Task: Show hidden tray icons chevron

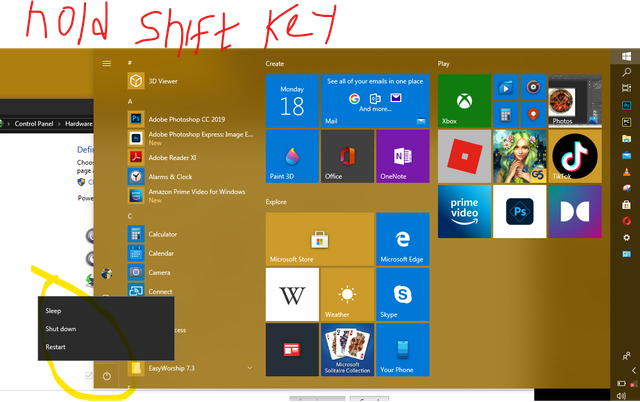Action: pos(634,371)
